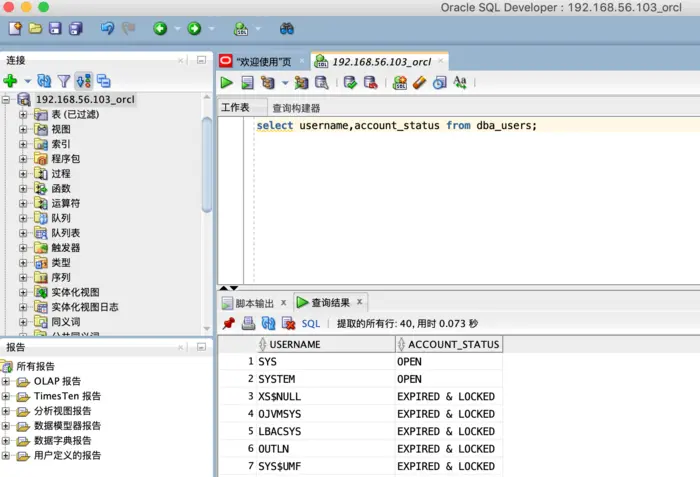Select the SYS username cell
Screen dimensions: 700x477
point(326,361)
